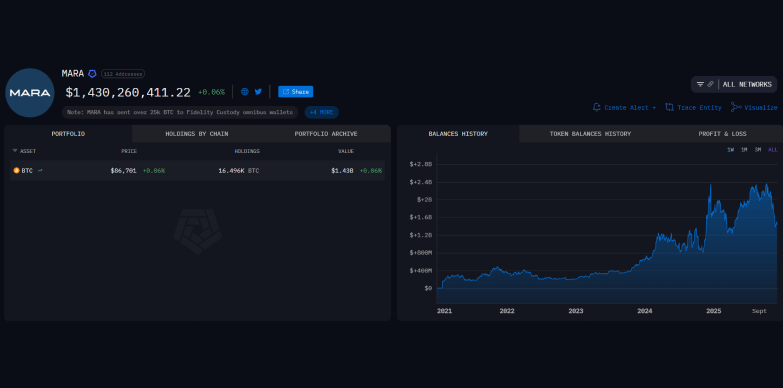Click the link chain icon in networks filter
The width and height of the screenshot is (783, 388).
(711, 84)
